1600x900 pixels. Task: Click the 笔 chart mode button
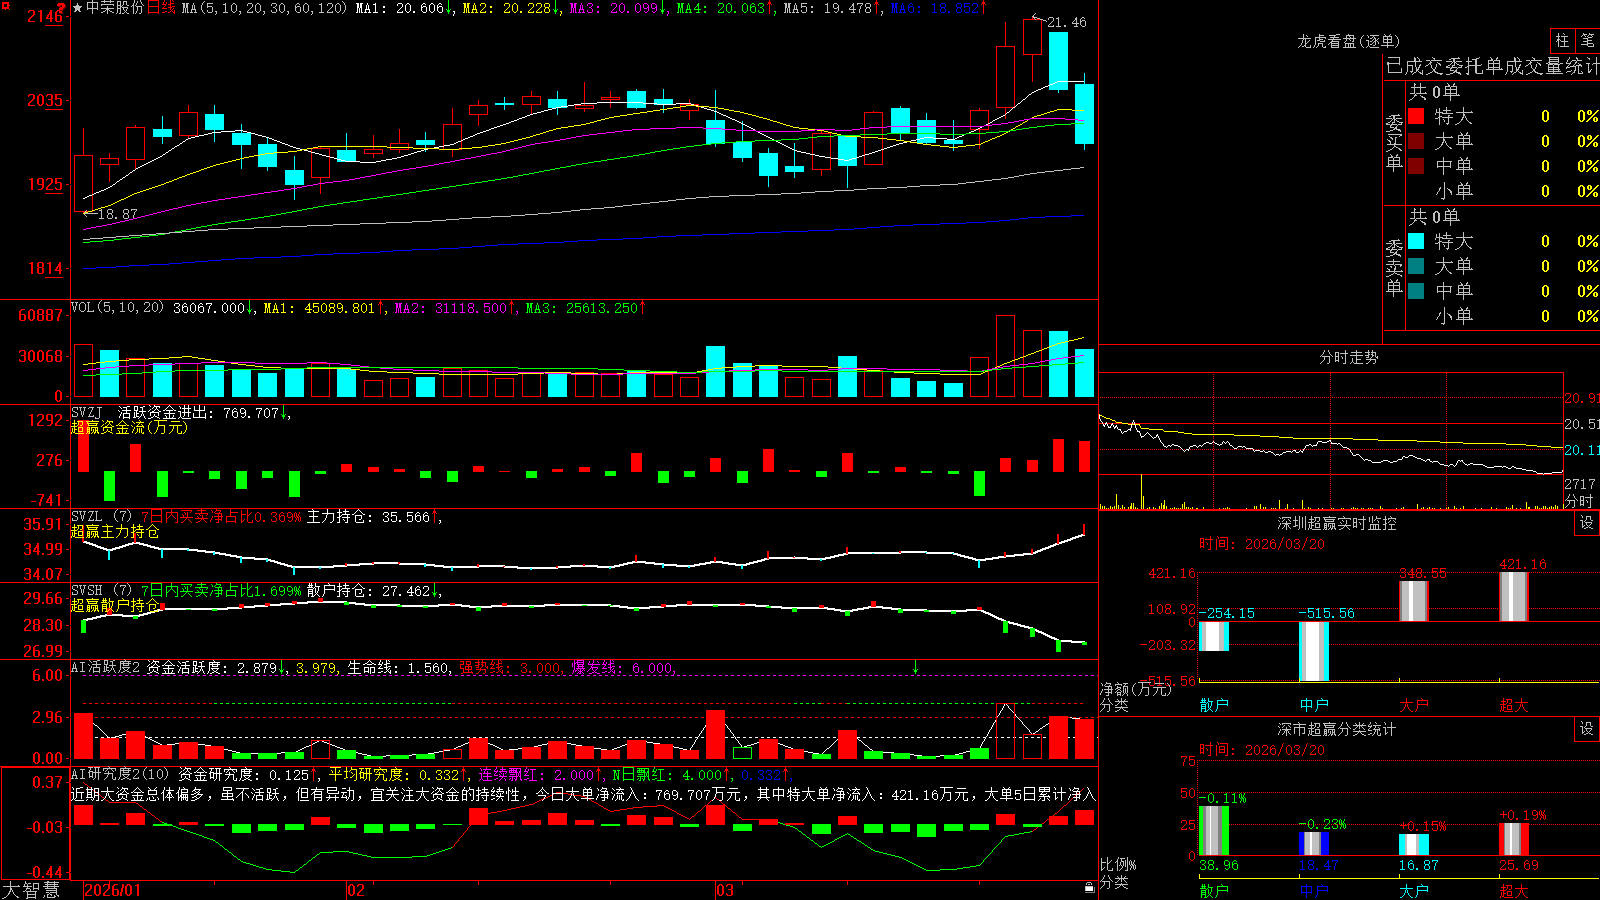point(1587,40)
